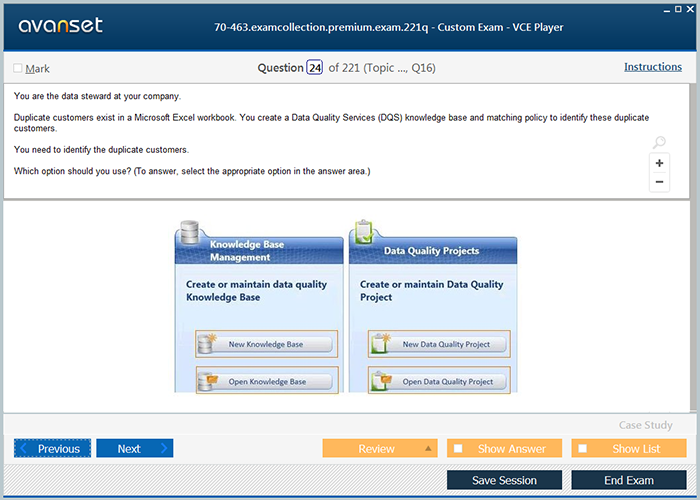Click the Open Knowledge Base folder icon

click(x=208, y=381)
